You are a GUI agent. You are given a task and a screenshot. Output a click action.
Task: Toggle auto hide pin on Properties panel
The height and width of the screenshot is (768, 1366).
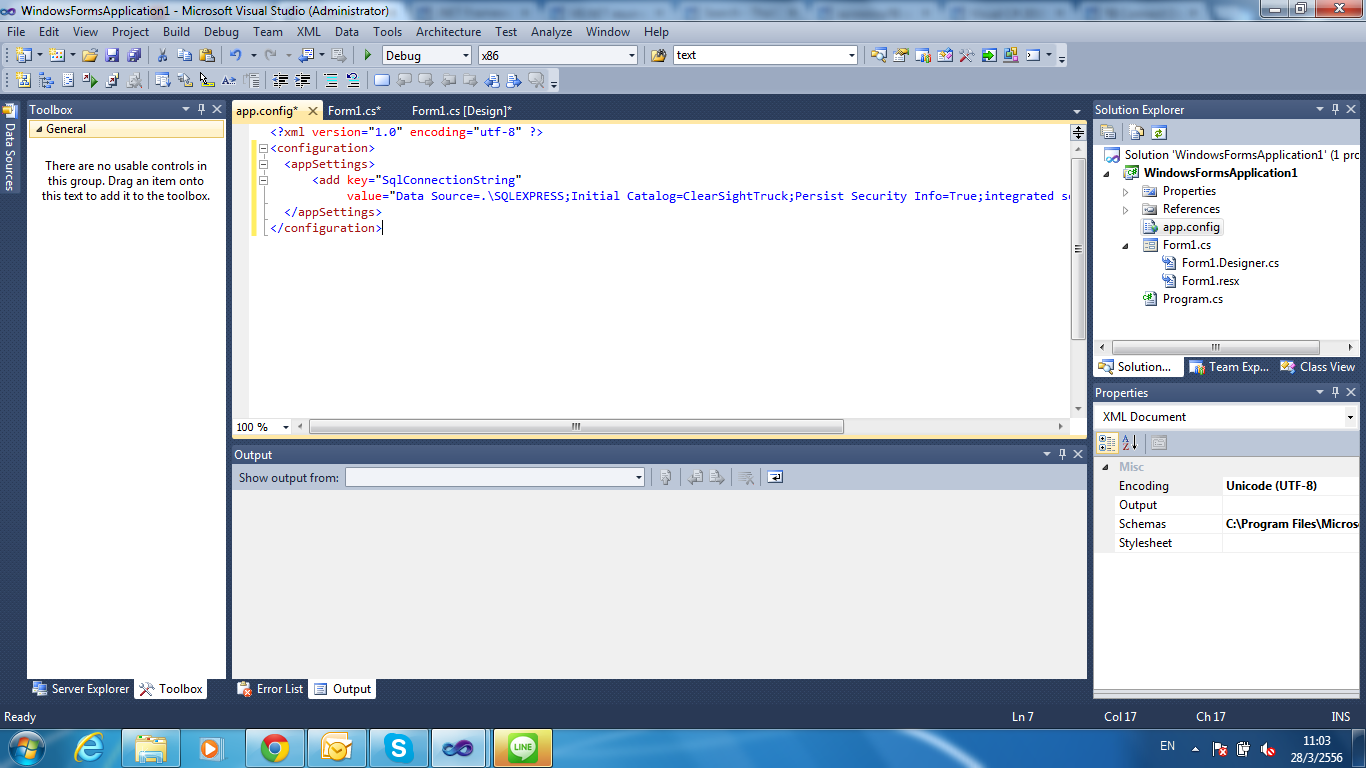(x=1334, y=392)
